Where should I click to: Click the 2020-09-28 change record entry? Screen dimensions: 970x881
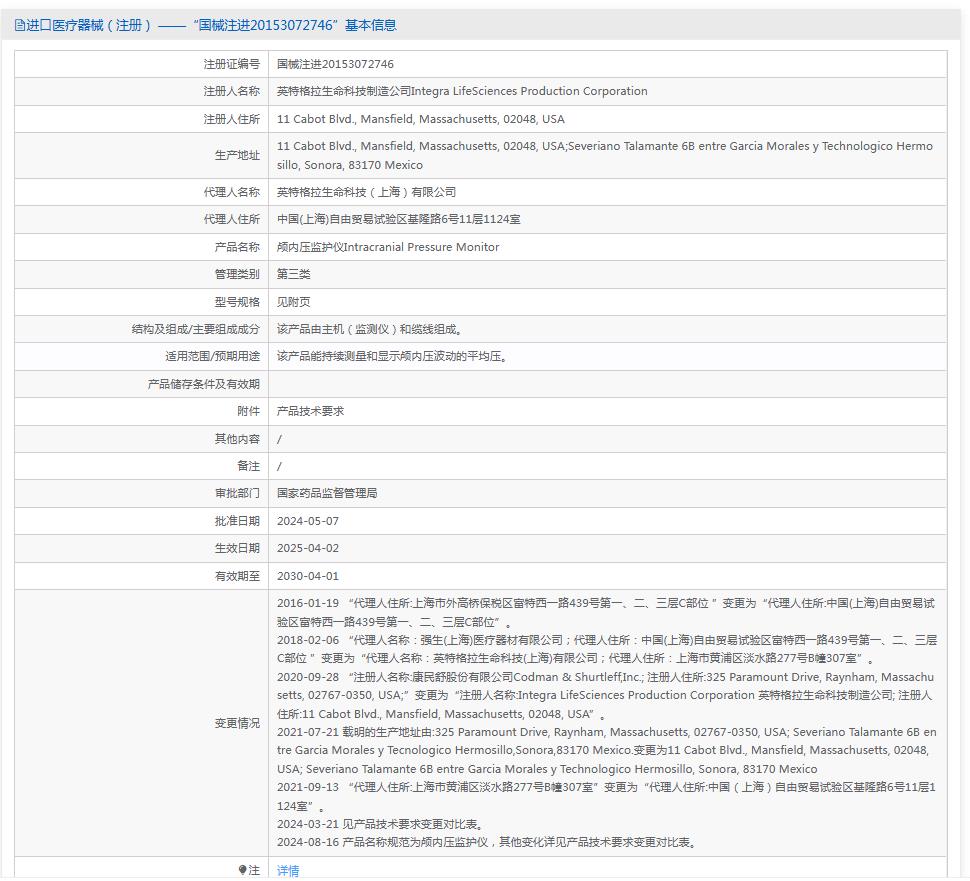click(605, 695)
